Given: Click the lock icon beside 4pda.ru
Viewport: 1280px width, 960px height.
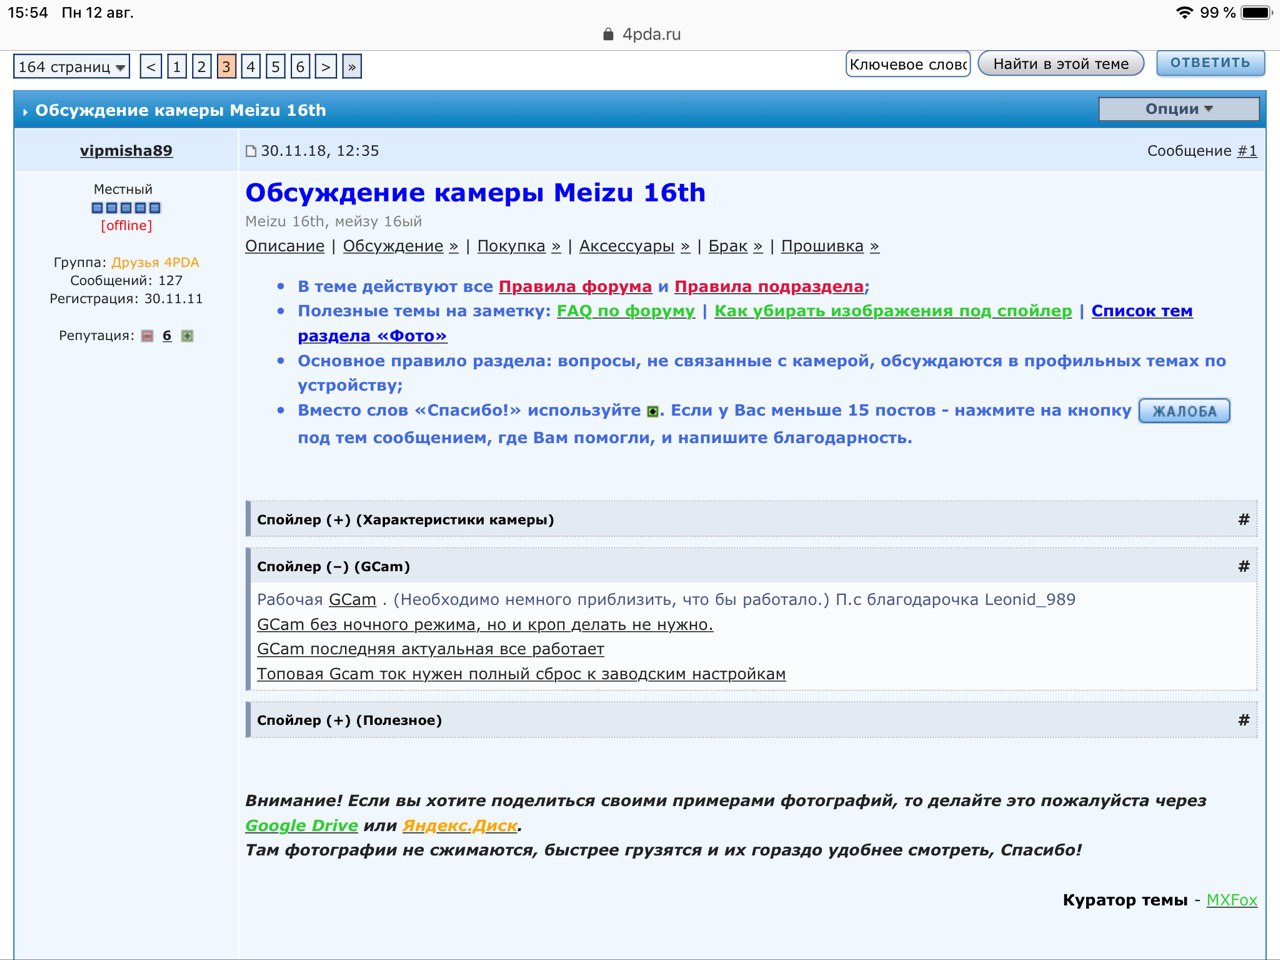Looking at the screenshot, I should point(608,34).
